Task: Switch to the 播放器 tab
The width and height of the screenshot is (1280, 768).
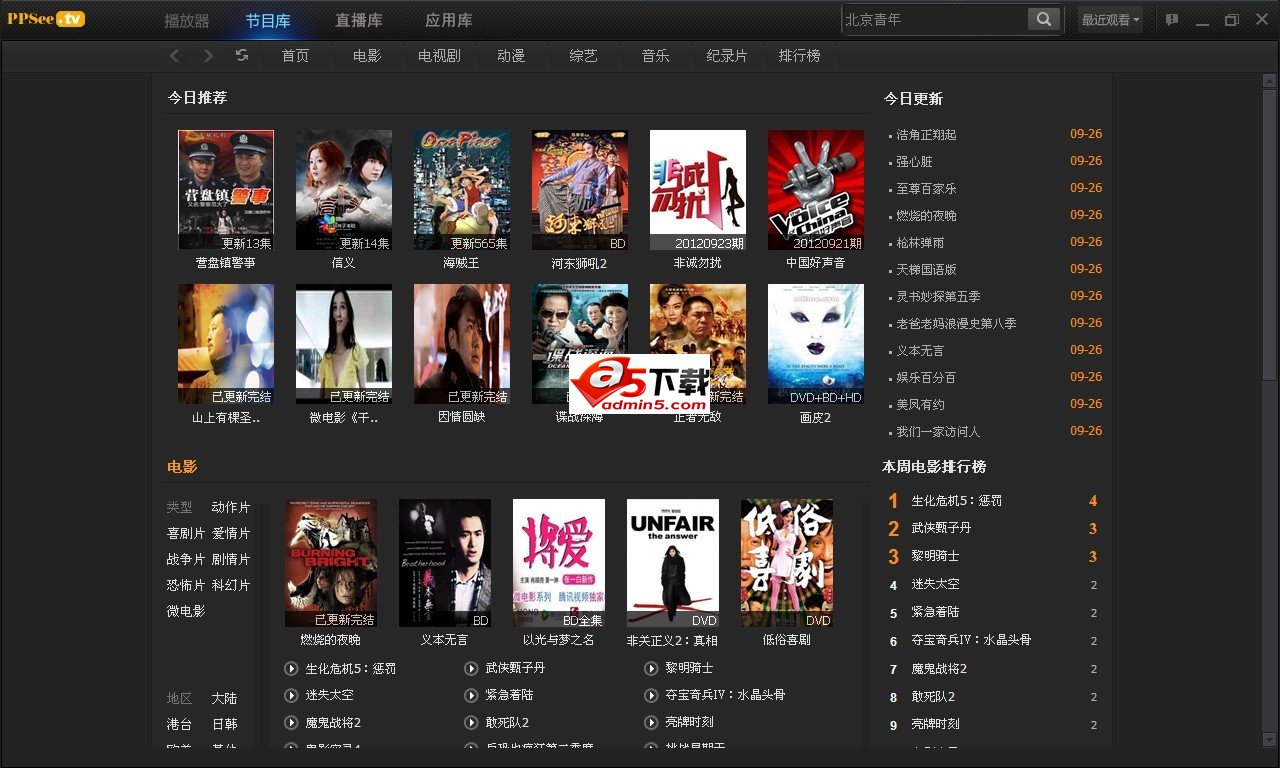Action: (x=187, y=20)
